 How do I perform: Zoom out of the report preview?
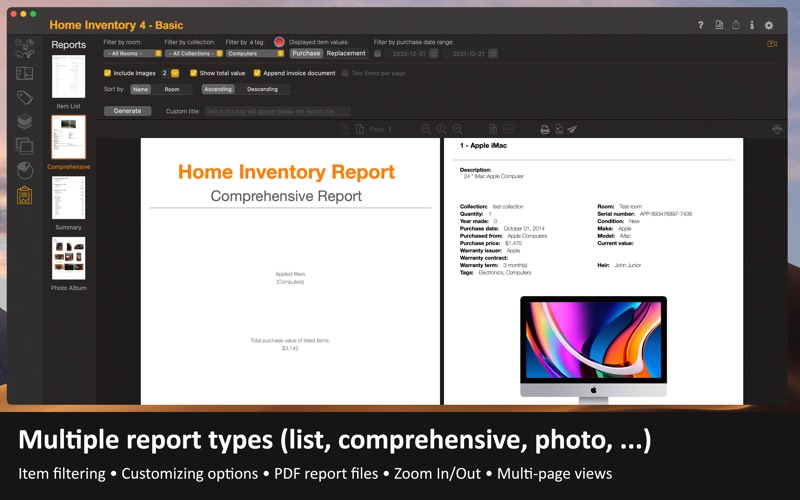pos(458,129)
